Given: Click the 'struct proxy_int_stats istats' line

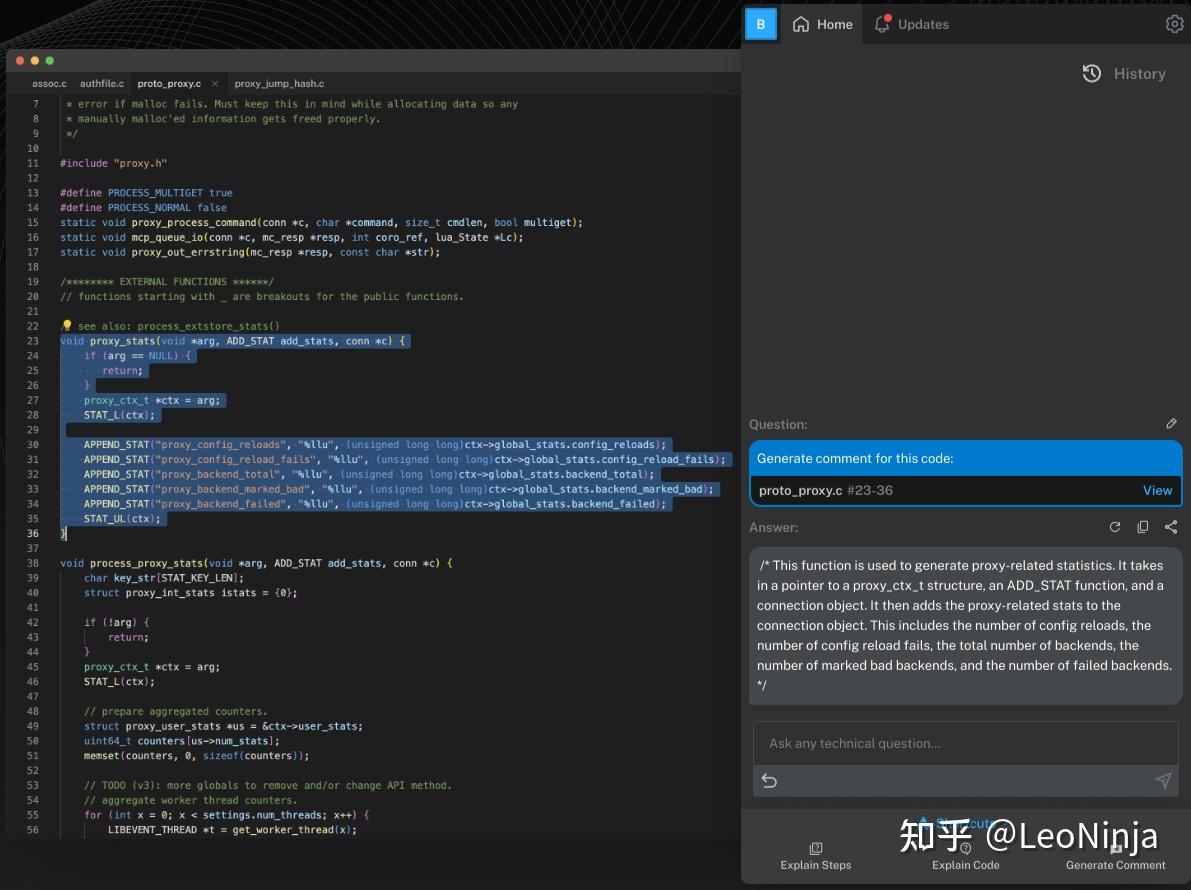Looking at the screenshot, I should point(191,593).
